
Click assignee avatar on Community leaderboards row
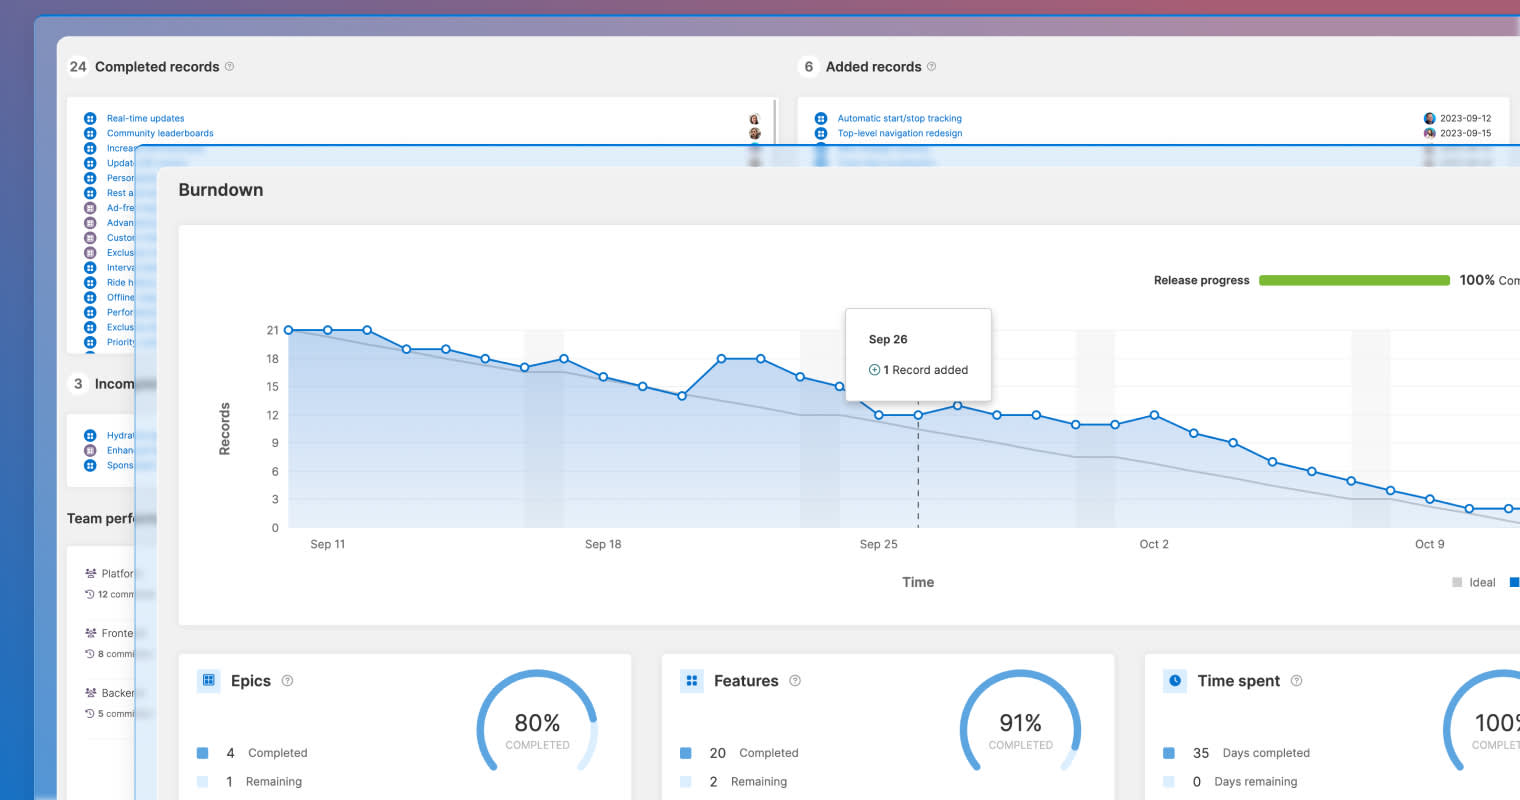(754, 133)
